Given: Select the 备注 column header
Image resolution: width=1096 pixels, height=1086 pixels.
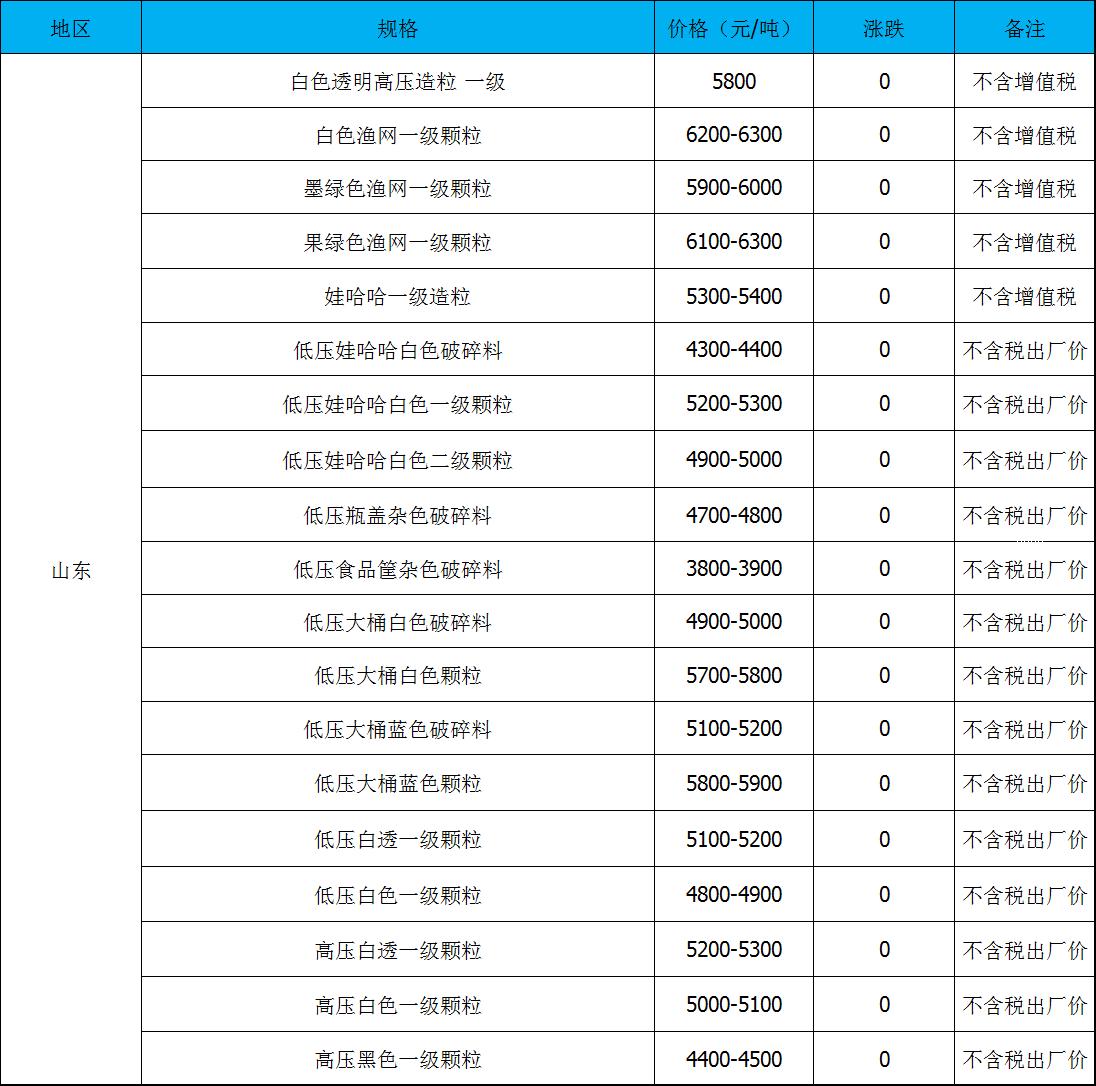Looking at the screenshot, I should (x=1024, y=28).
